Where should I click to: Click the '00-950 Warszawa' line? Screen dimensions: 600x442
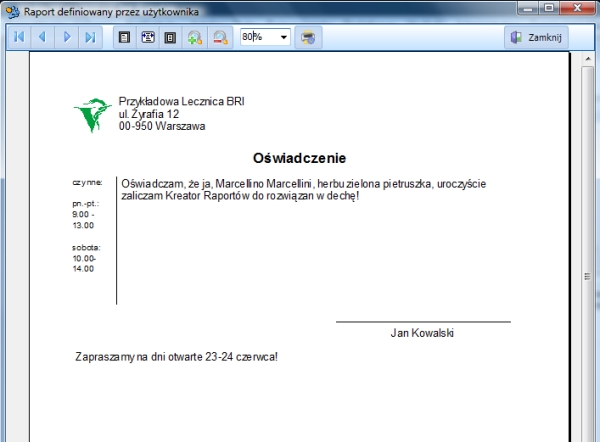pyautogui.click(x=162, y=126)
